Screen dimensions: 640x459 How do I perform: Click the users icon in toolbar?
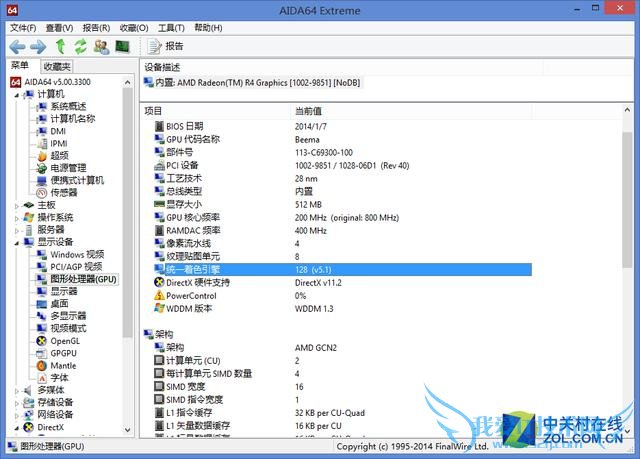[x=101, y=47]
